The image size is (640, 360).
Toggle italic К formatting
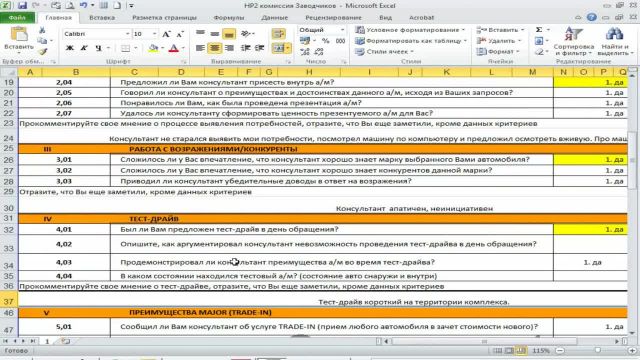point(84,48)
